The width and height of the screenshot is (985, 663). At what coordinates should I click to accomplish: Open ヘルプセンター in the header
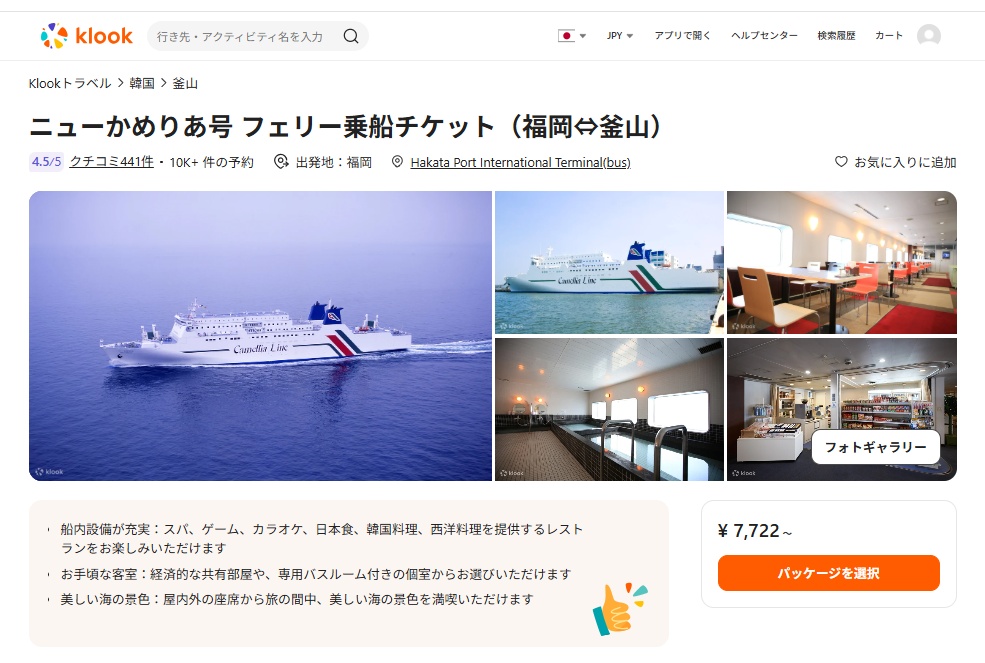(x=764, y=36)
